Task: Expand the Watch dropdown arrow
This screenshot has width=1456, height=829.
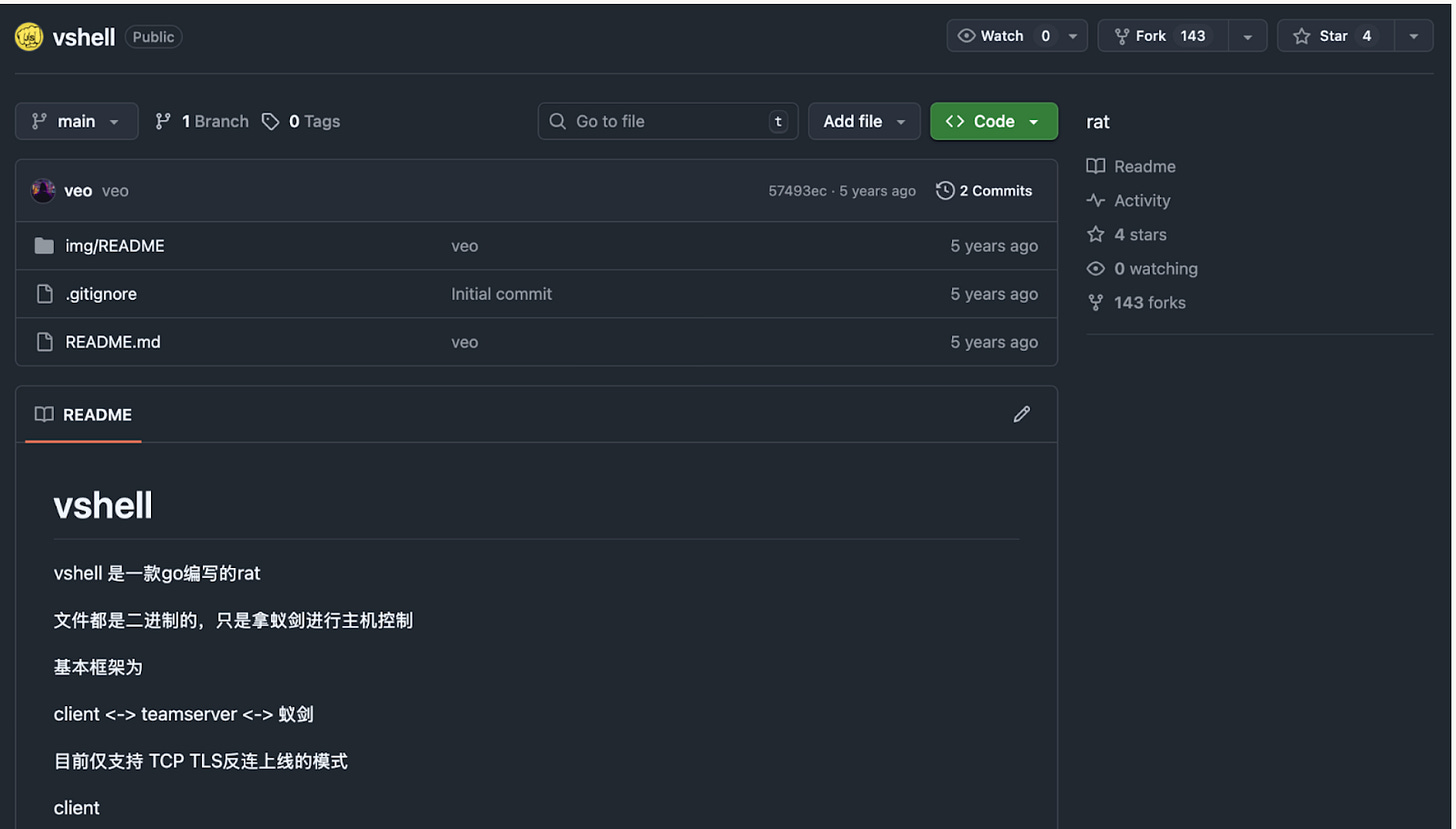Action: tap(1073, 36)
